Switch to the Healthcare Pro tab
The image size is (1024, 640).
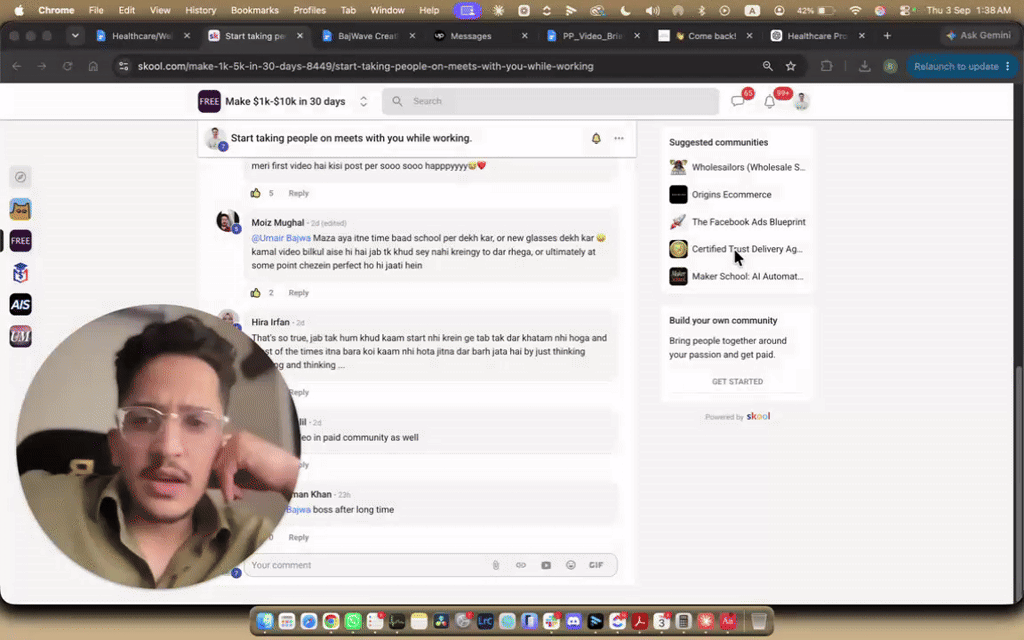coord(816,36)
